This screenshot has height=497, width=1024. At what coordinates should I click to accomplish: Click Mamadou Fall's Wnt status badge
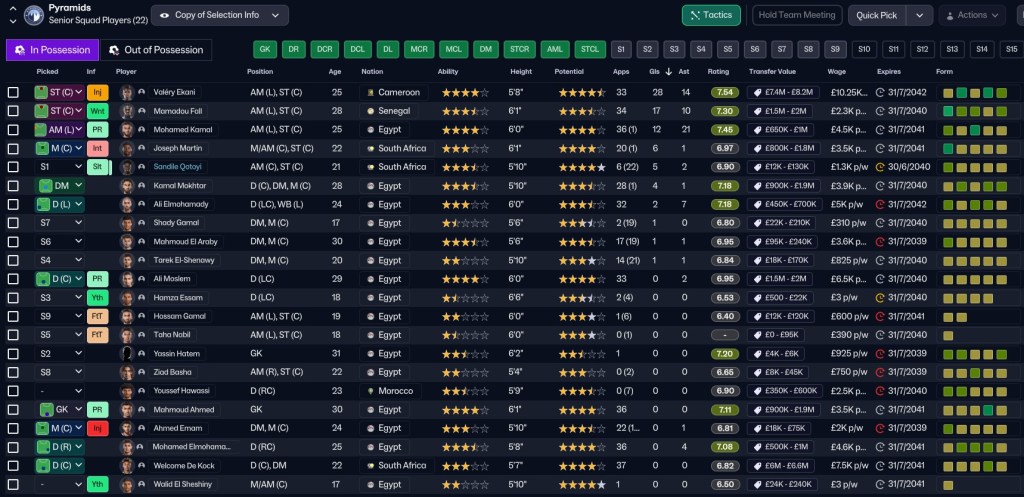tap(97, 111)
